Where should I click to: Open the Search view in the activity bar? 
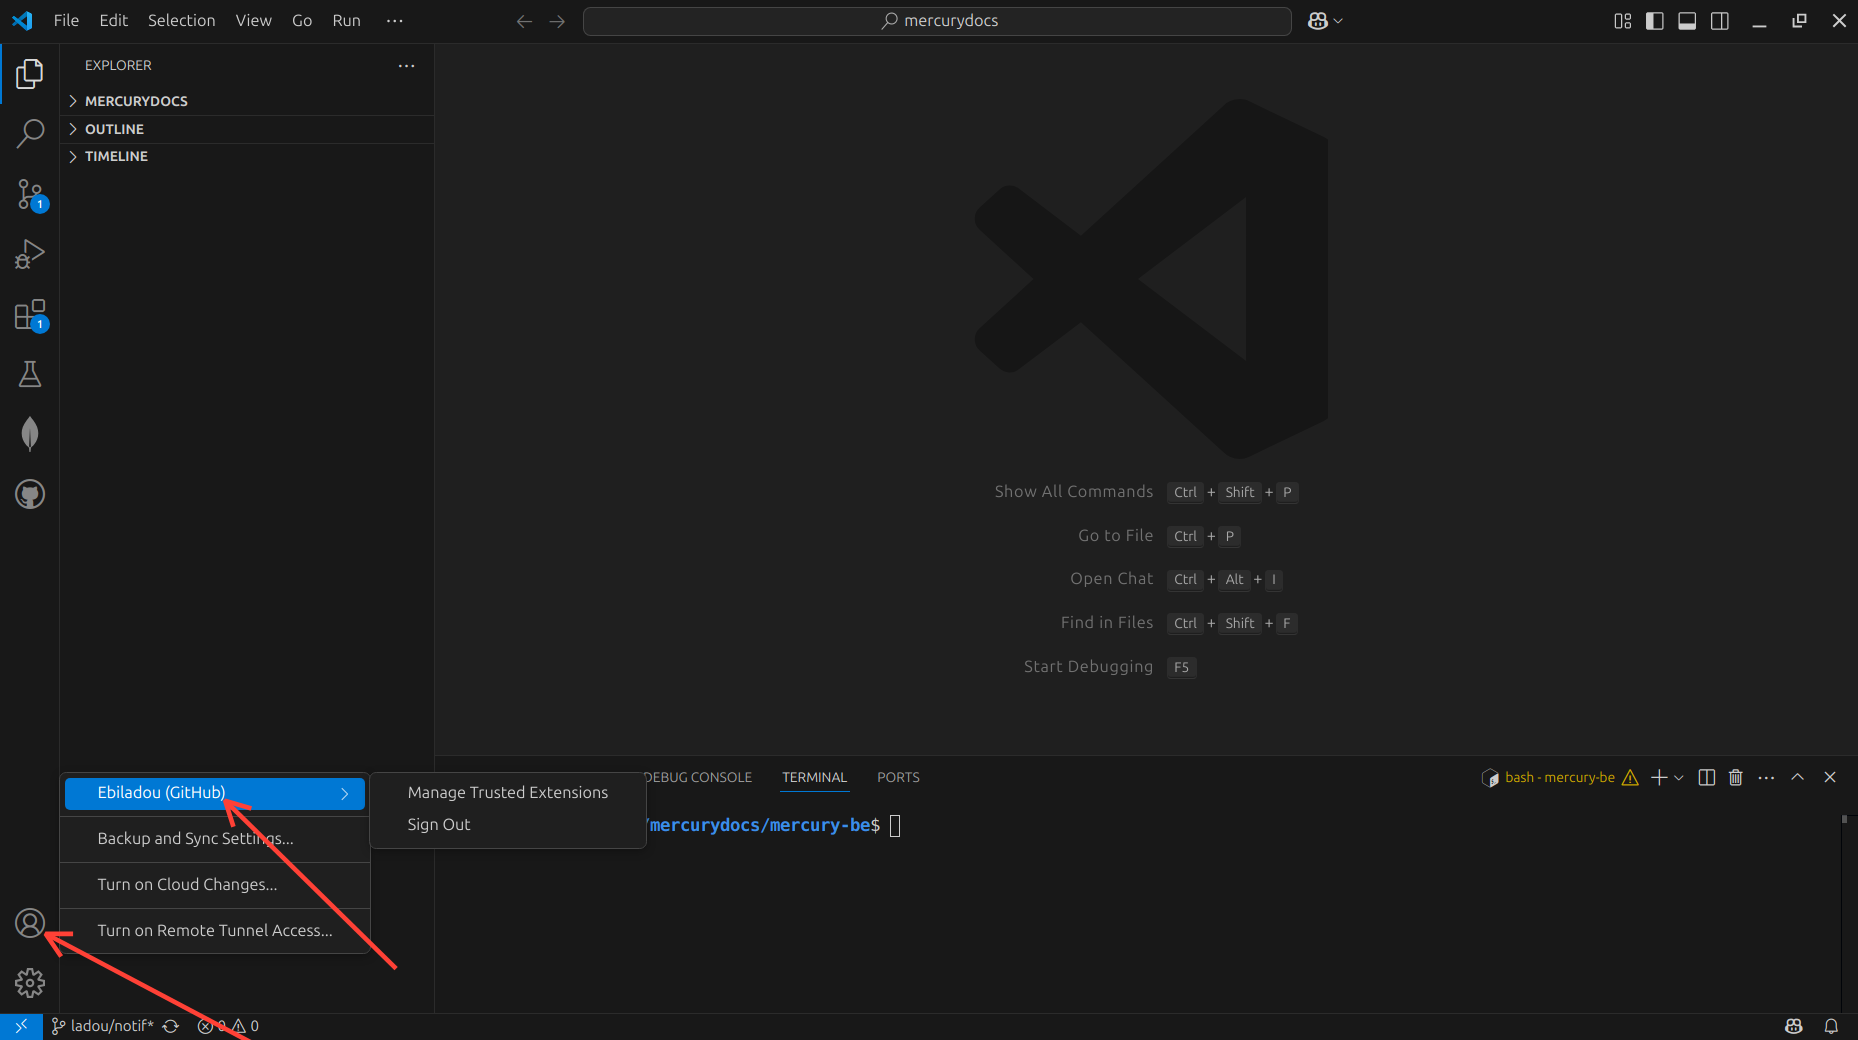[x=30, y=132]
